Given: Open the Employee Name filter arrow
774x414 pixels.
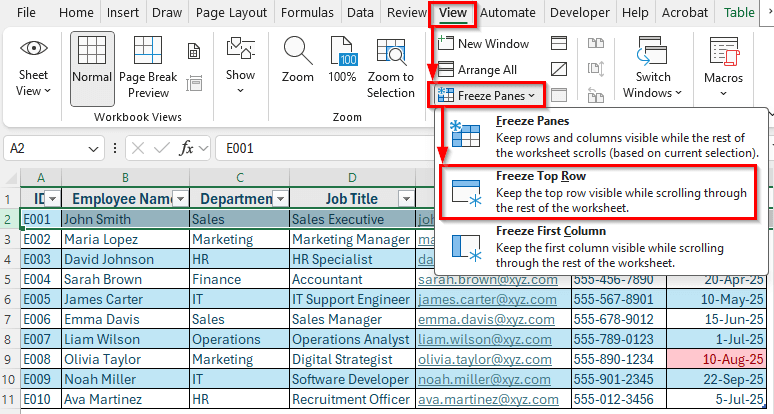Looking at the screenshot, I should [181, 199].
